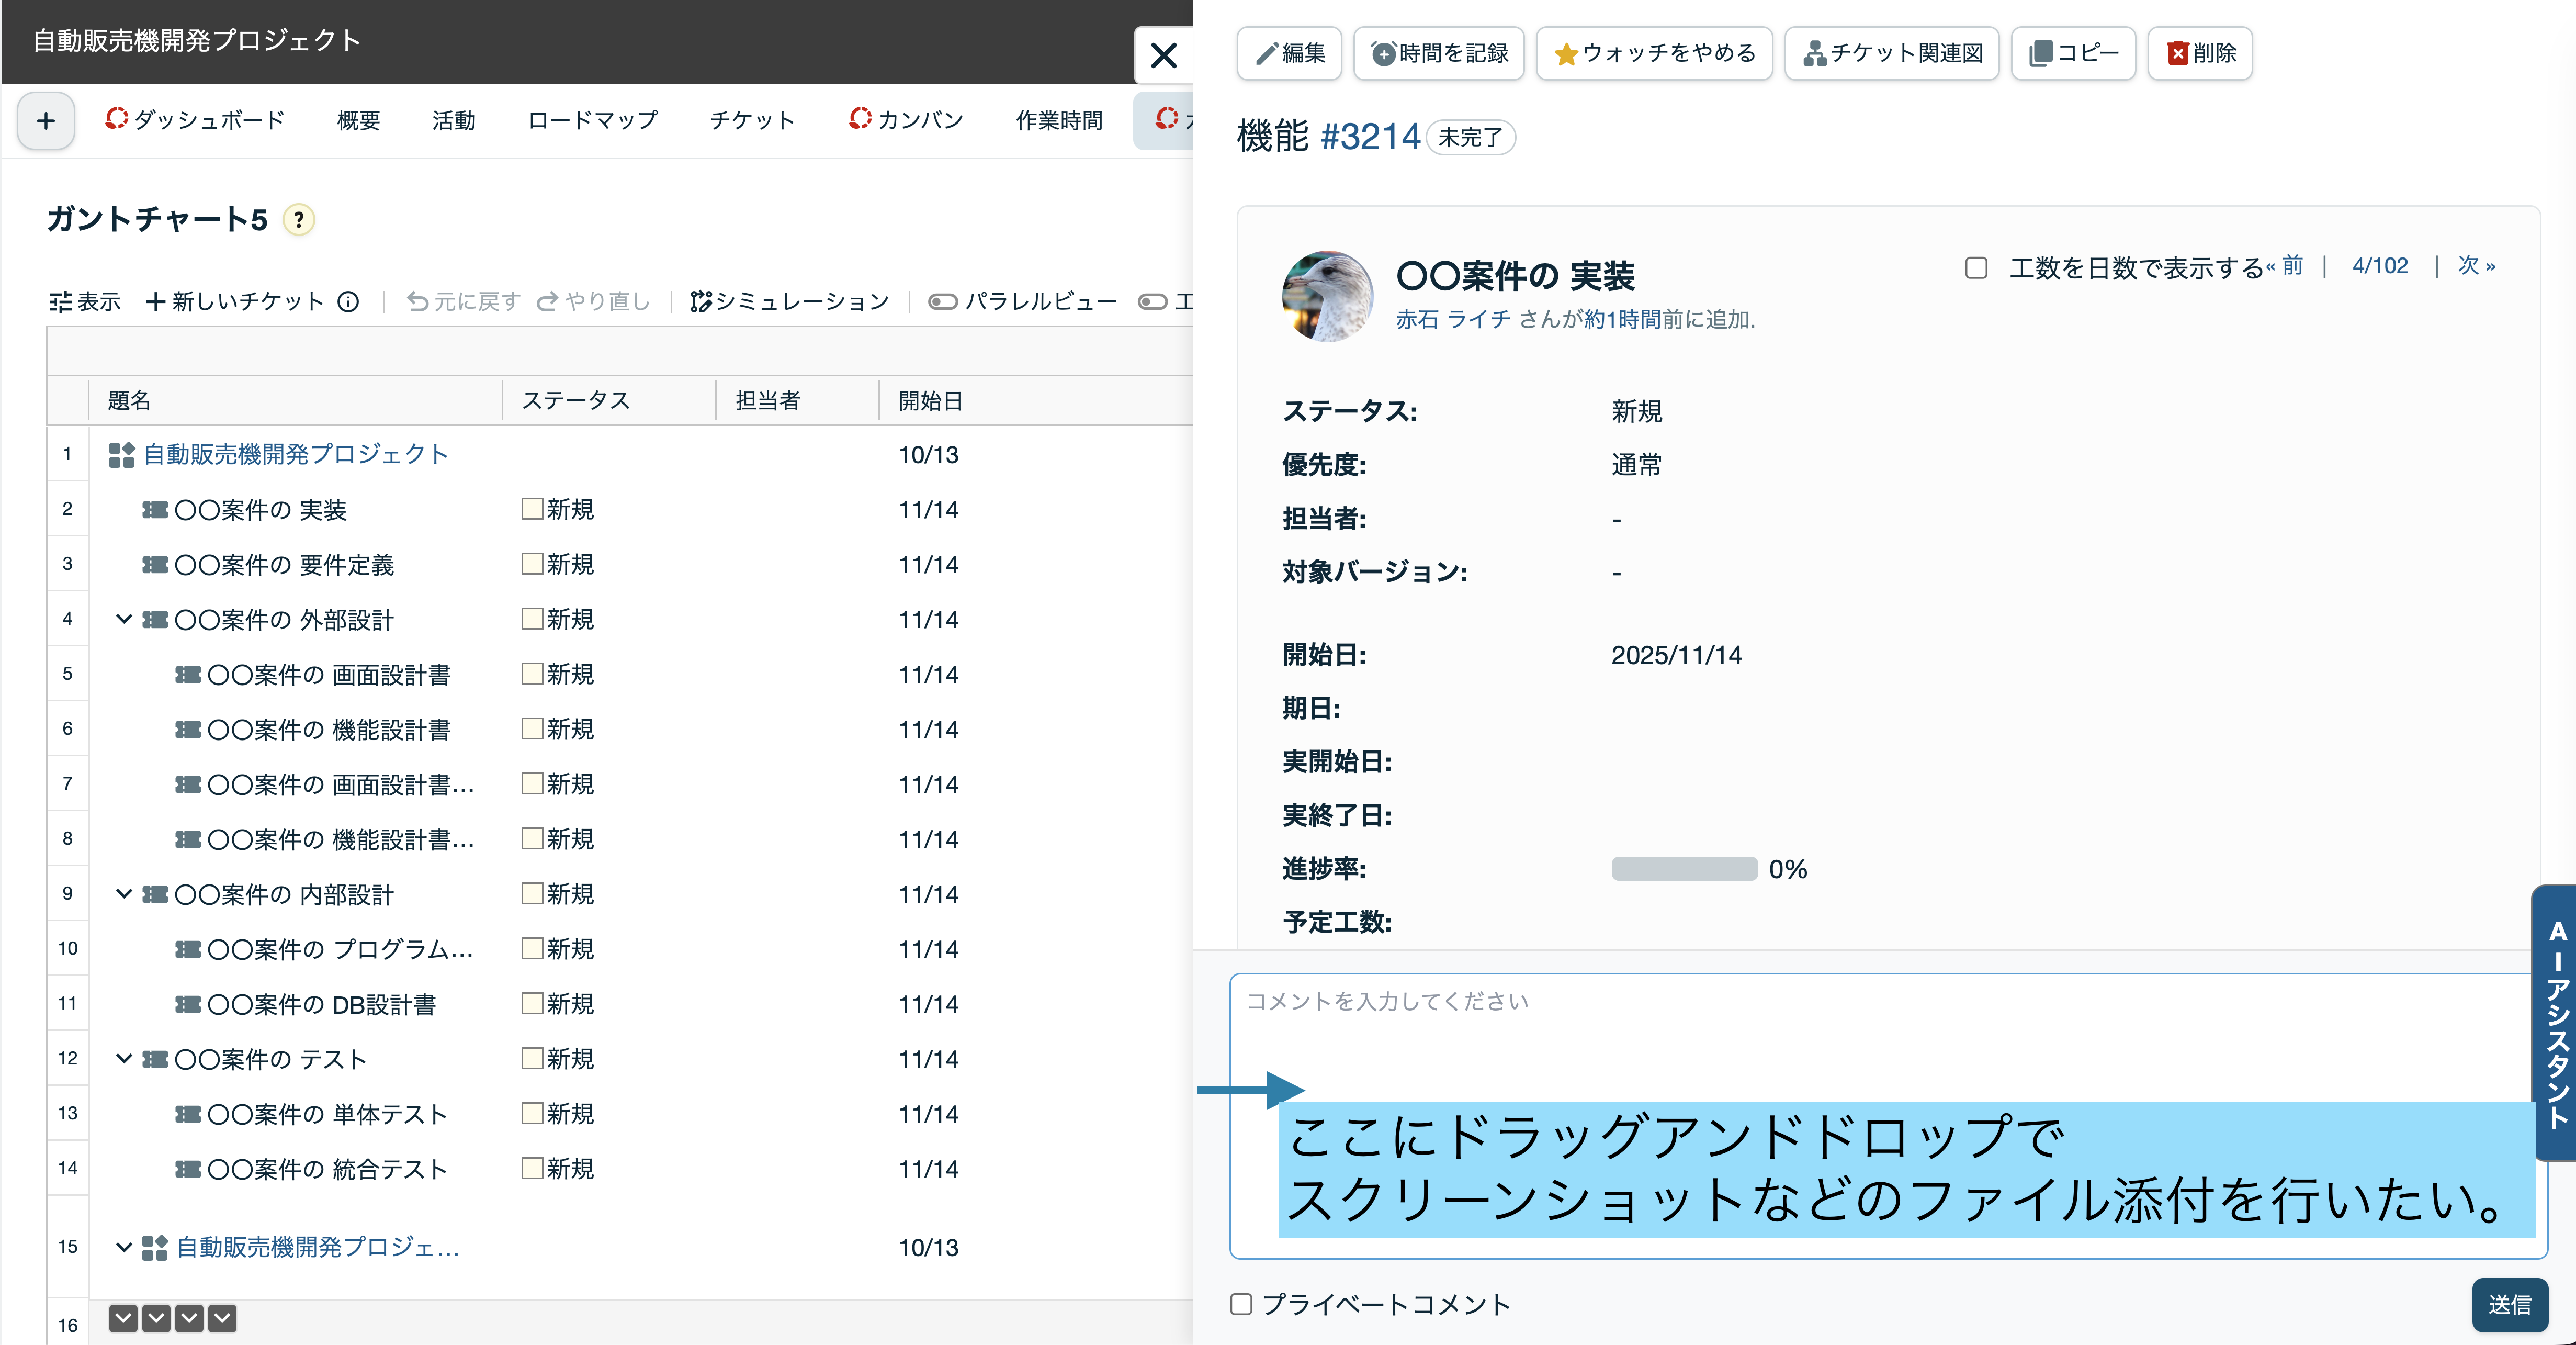
Task: Open ticket link #3214
Action: [1370, 137]
